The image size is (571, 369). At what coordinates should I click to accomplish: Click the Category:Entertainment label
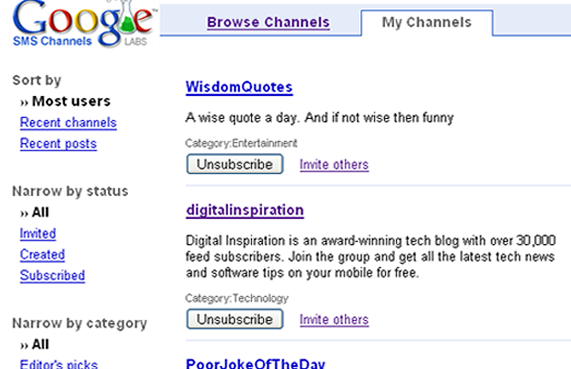point(241,143)
